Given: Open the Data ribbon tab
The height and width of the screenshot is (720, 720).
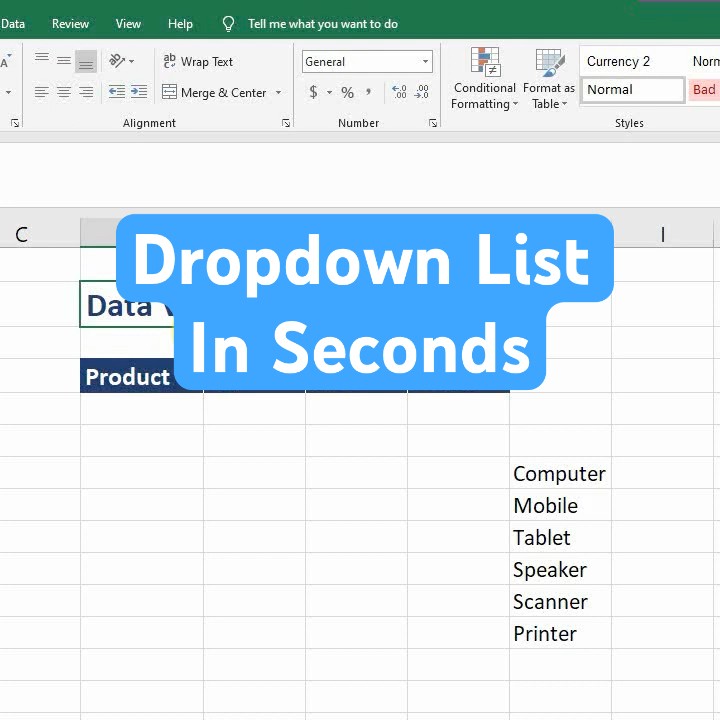Looking at the screenshot, I should (13, 24).
